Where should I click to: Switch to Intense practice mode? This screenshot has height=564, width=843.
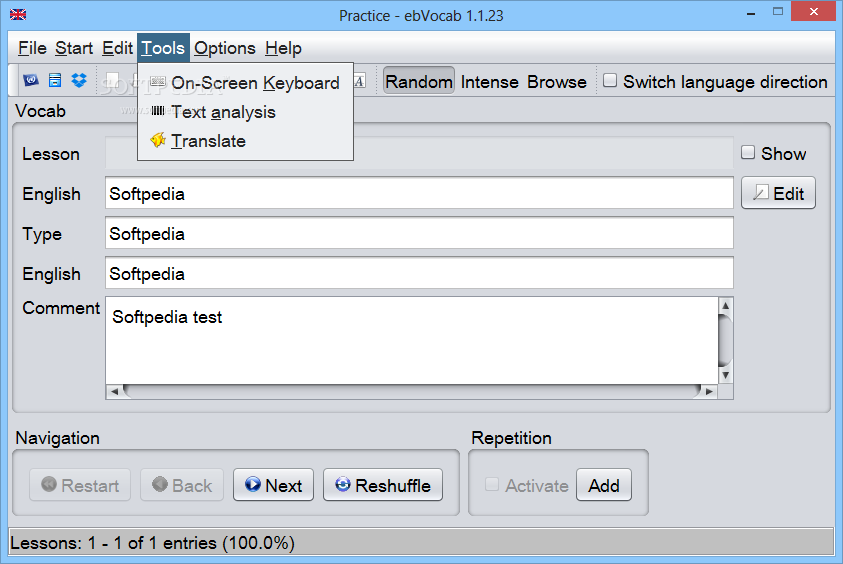pyautogui.click(x=490, y=82)
